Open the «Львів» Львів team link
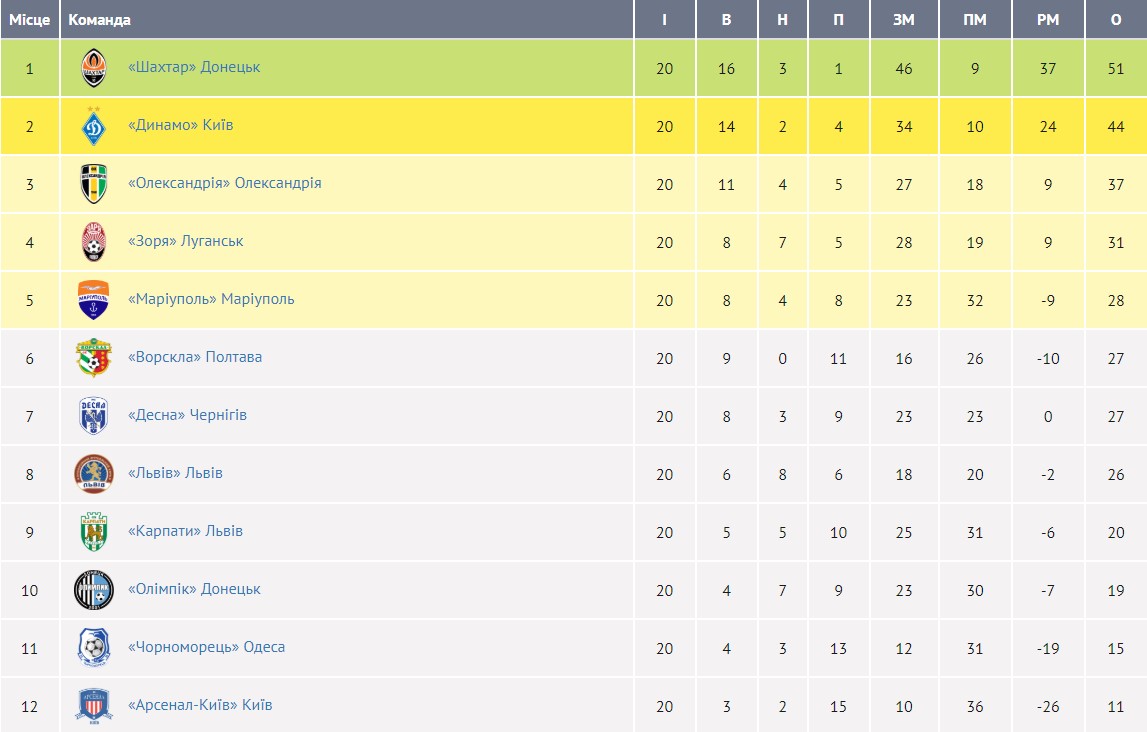 tap(175, 473)
